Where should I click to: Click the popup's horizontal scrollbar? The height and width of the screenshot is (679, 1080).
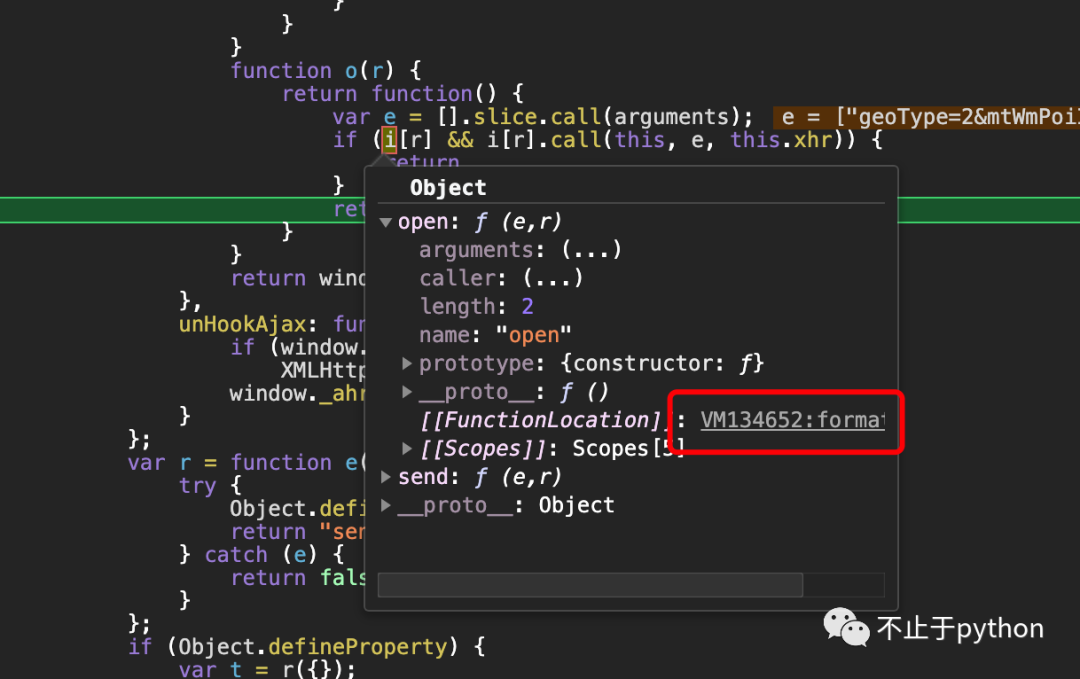pos(590,585)
